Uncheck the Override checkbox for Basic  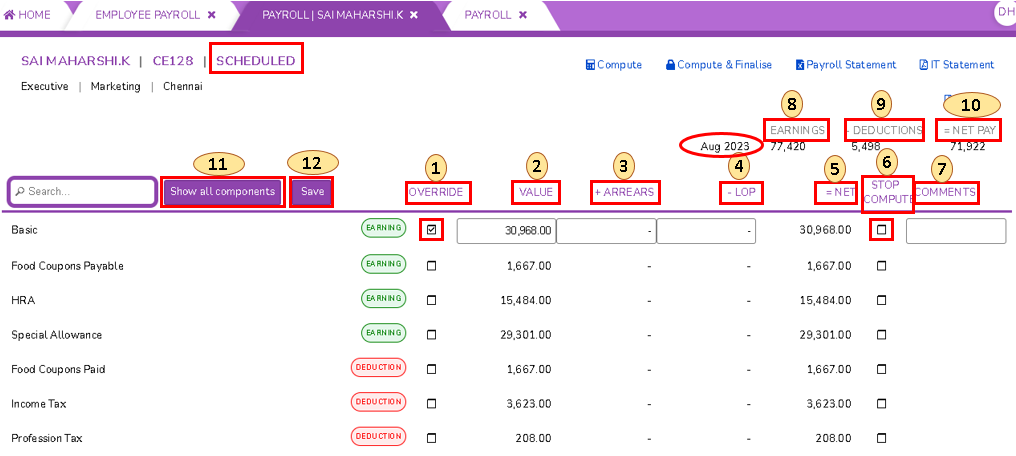[x=432, y=230]
